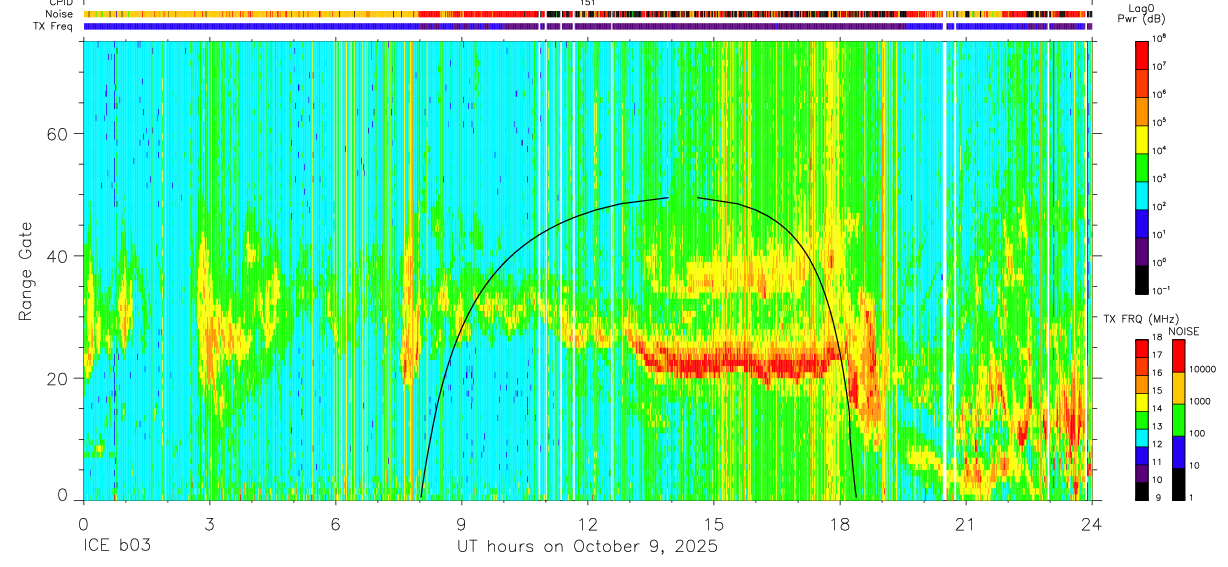Click the '1000' label on NOISE legend
Screen dimensions: 1228x567
(x=1201, y=403)
